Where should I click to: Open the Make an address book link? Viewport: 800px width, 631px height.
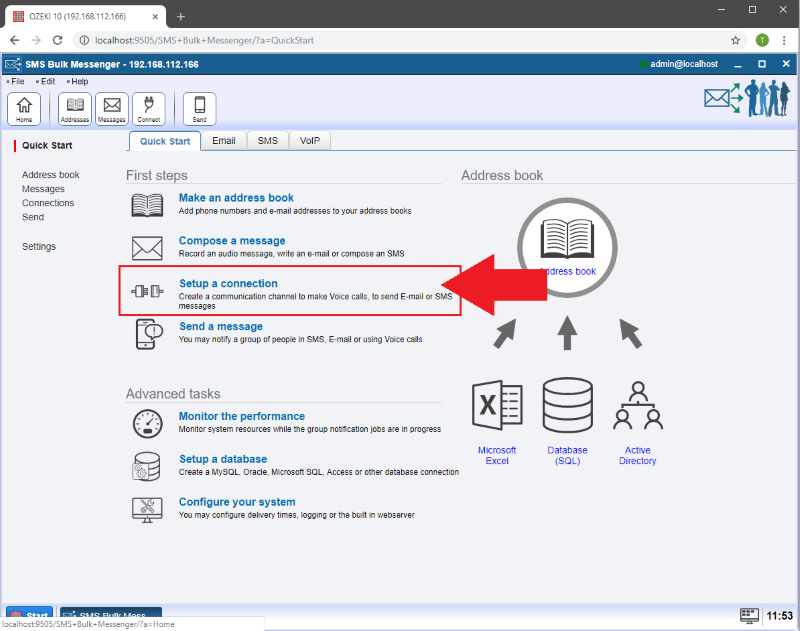[x=236, y=198]
